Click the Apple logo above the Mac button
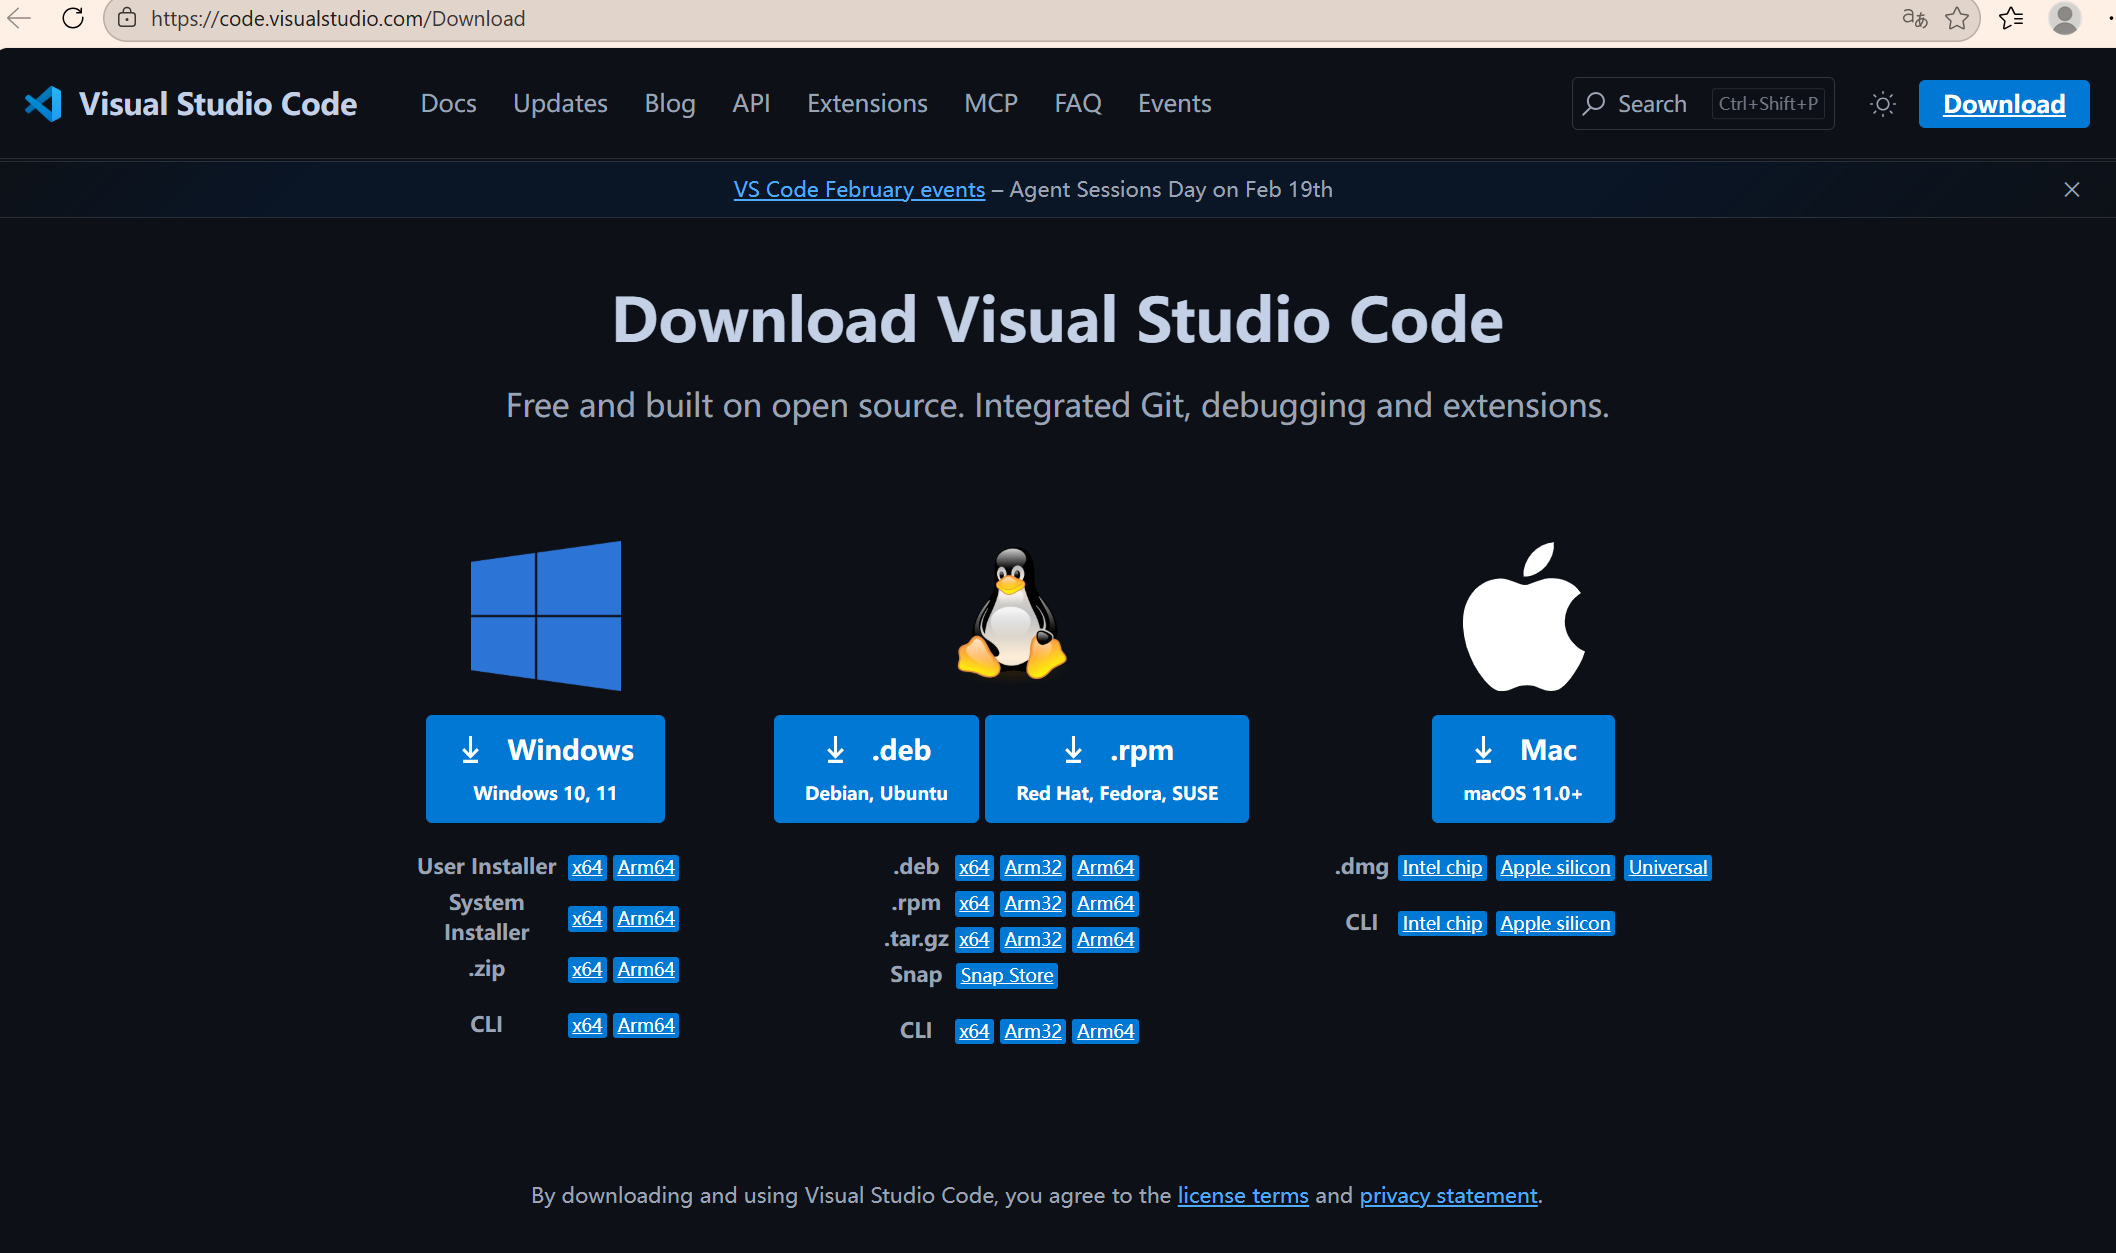Image resolution: width=2116 pixels, height=1253 pixels. pyautogui.click(x=1523, y=614)
